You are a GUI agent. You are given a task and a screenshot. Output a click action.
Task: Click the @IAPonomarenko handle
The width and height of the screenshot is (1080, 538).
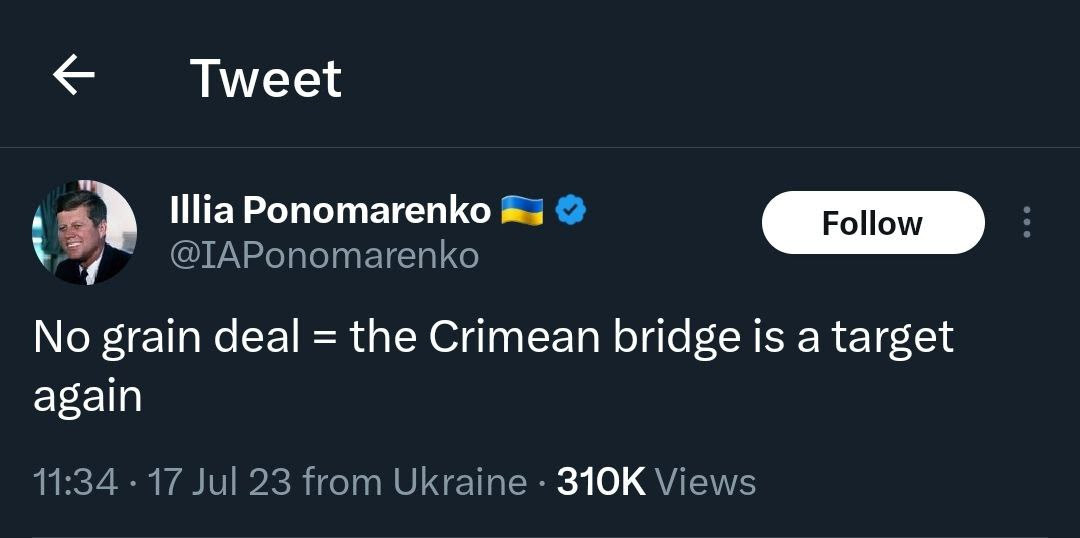(325, 256)
